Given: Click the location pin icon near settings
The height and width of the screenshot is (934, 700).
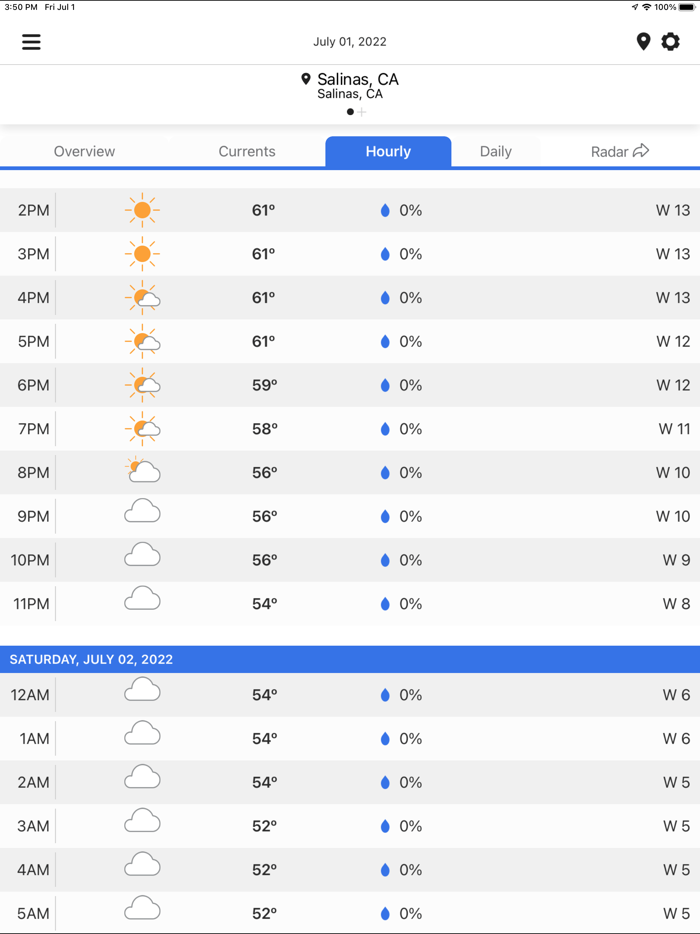Looking at the screenshot, I should point(643,42).
